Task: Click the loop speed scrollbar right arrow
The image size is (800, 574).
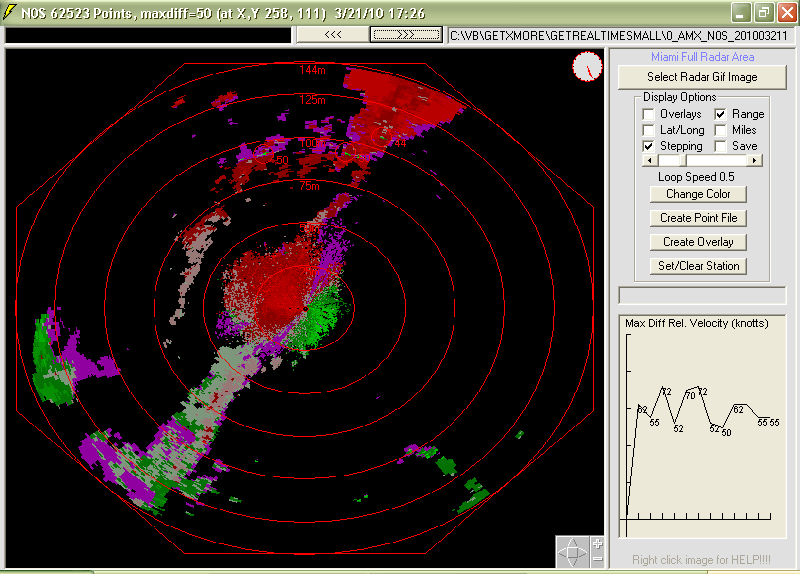Action: (755, 160)
